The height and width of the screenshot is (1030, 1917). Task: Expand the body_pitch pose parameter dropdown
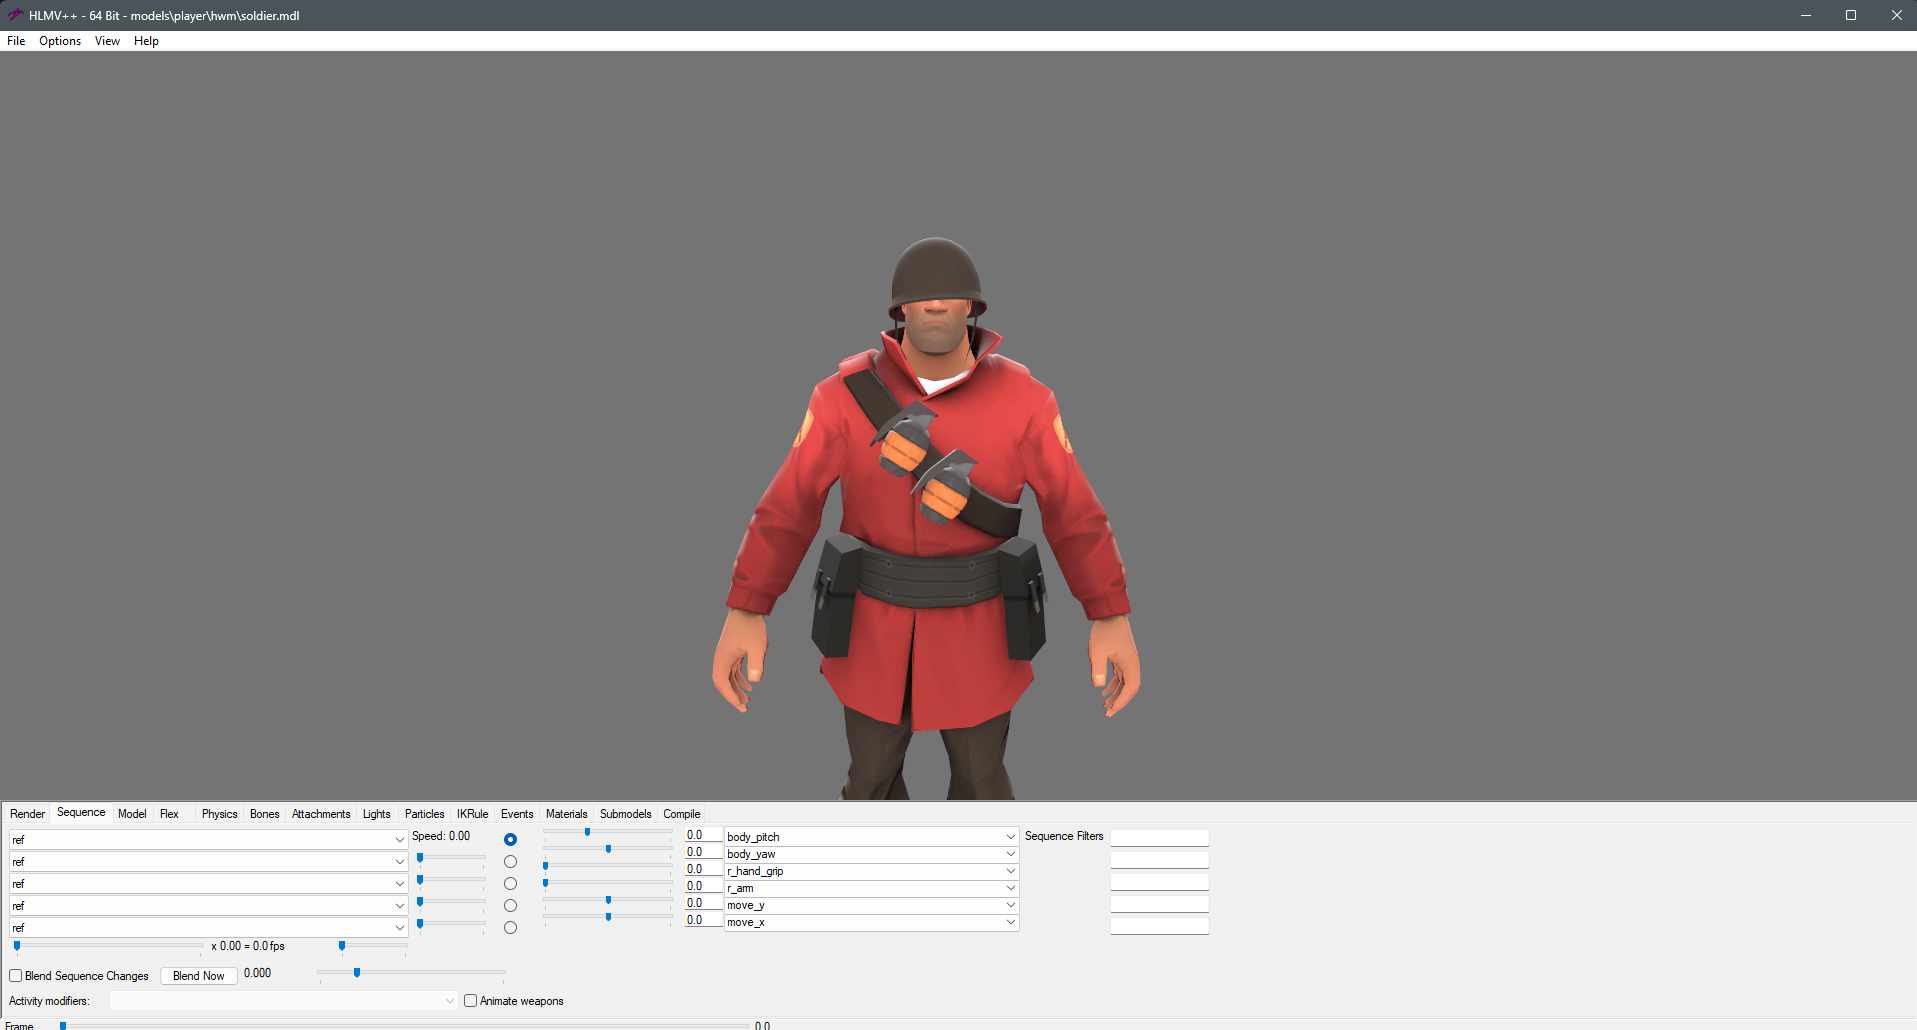(1010, 837)
